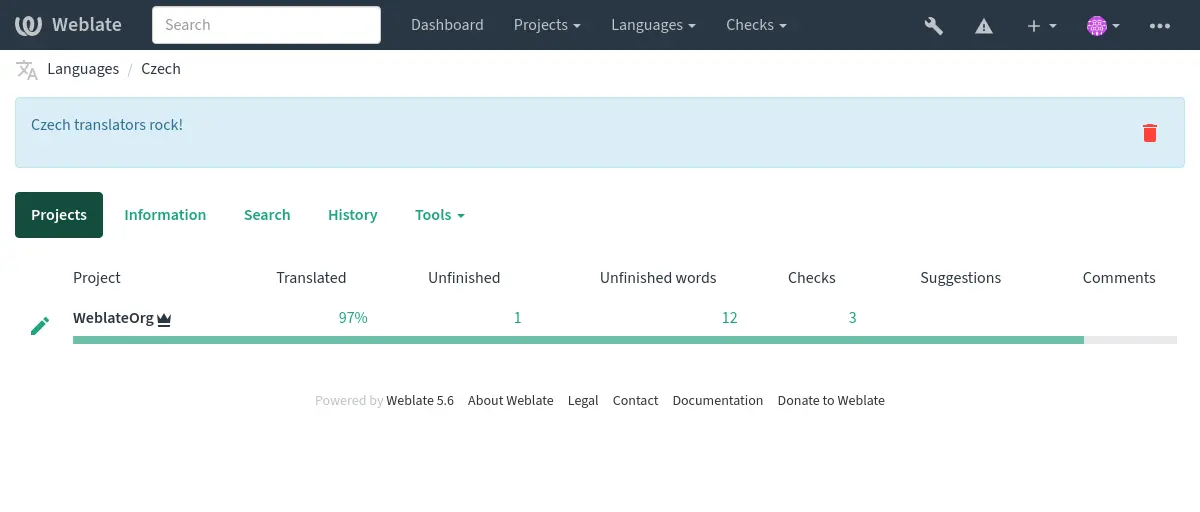Click the Weblate logo icon
This screenshot has height=512, width=1200.
28,25
